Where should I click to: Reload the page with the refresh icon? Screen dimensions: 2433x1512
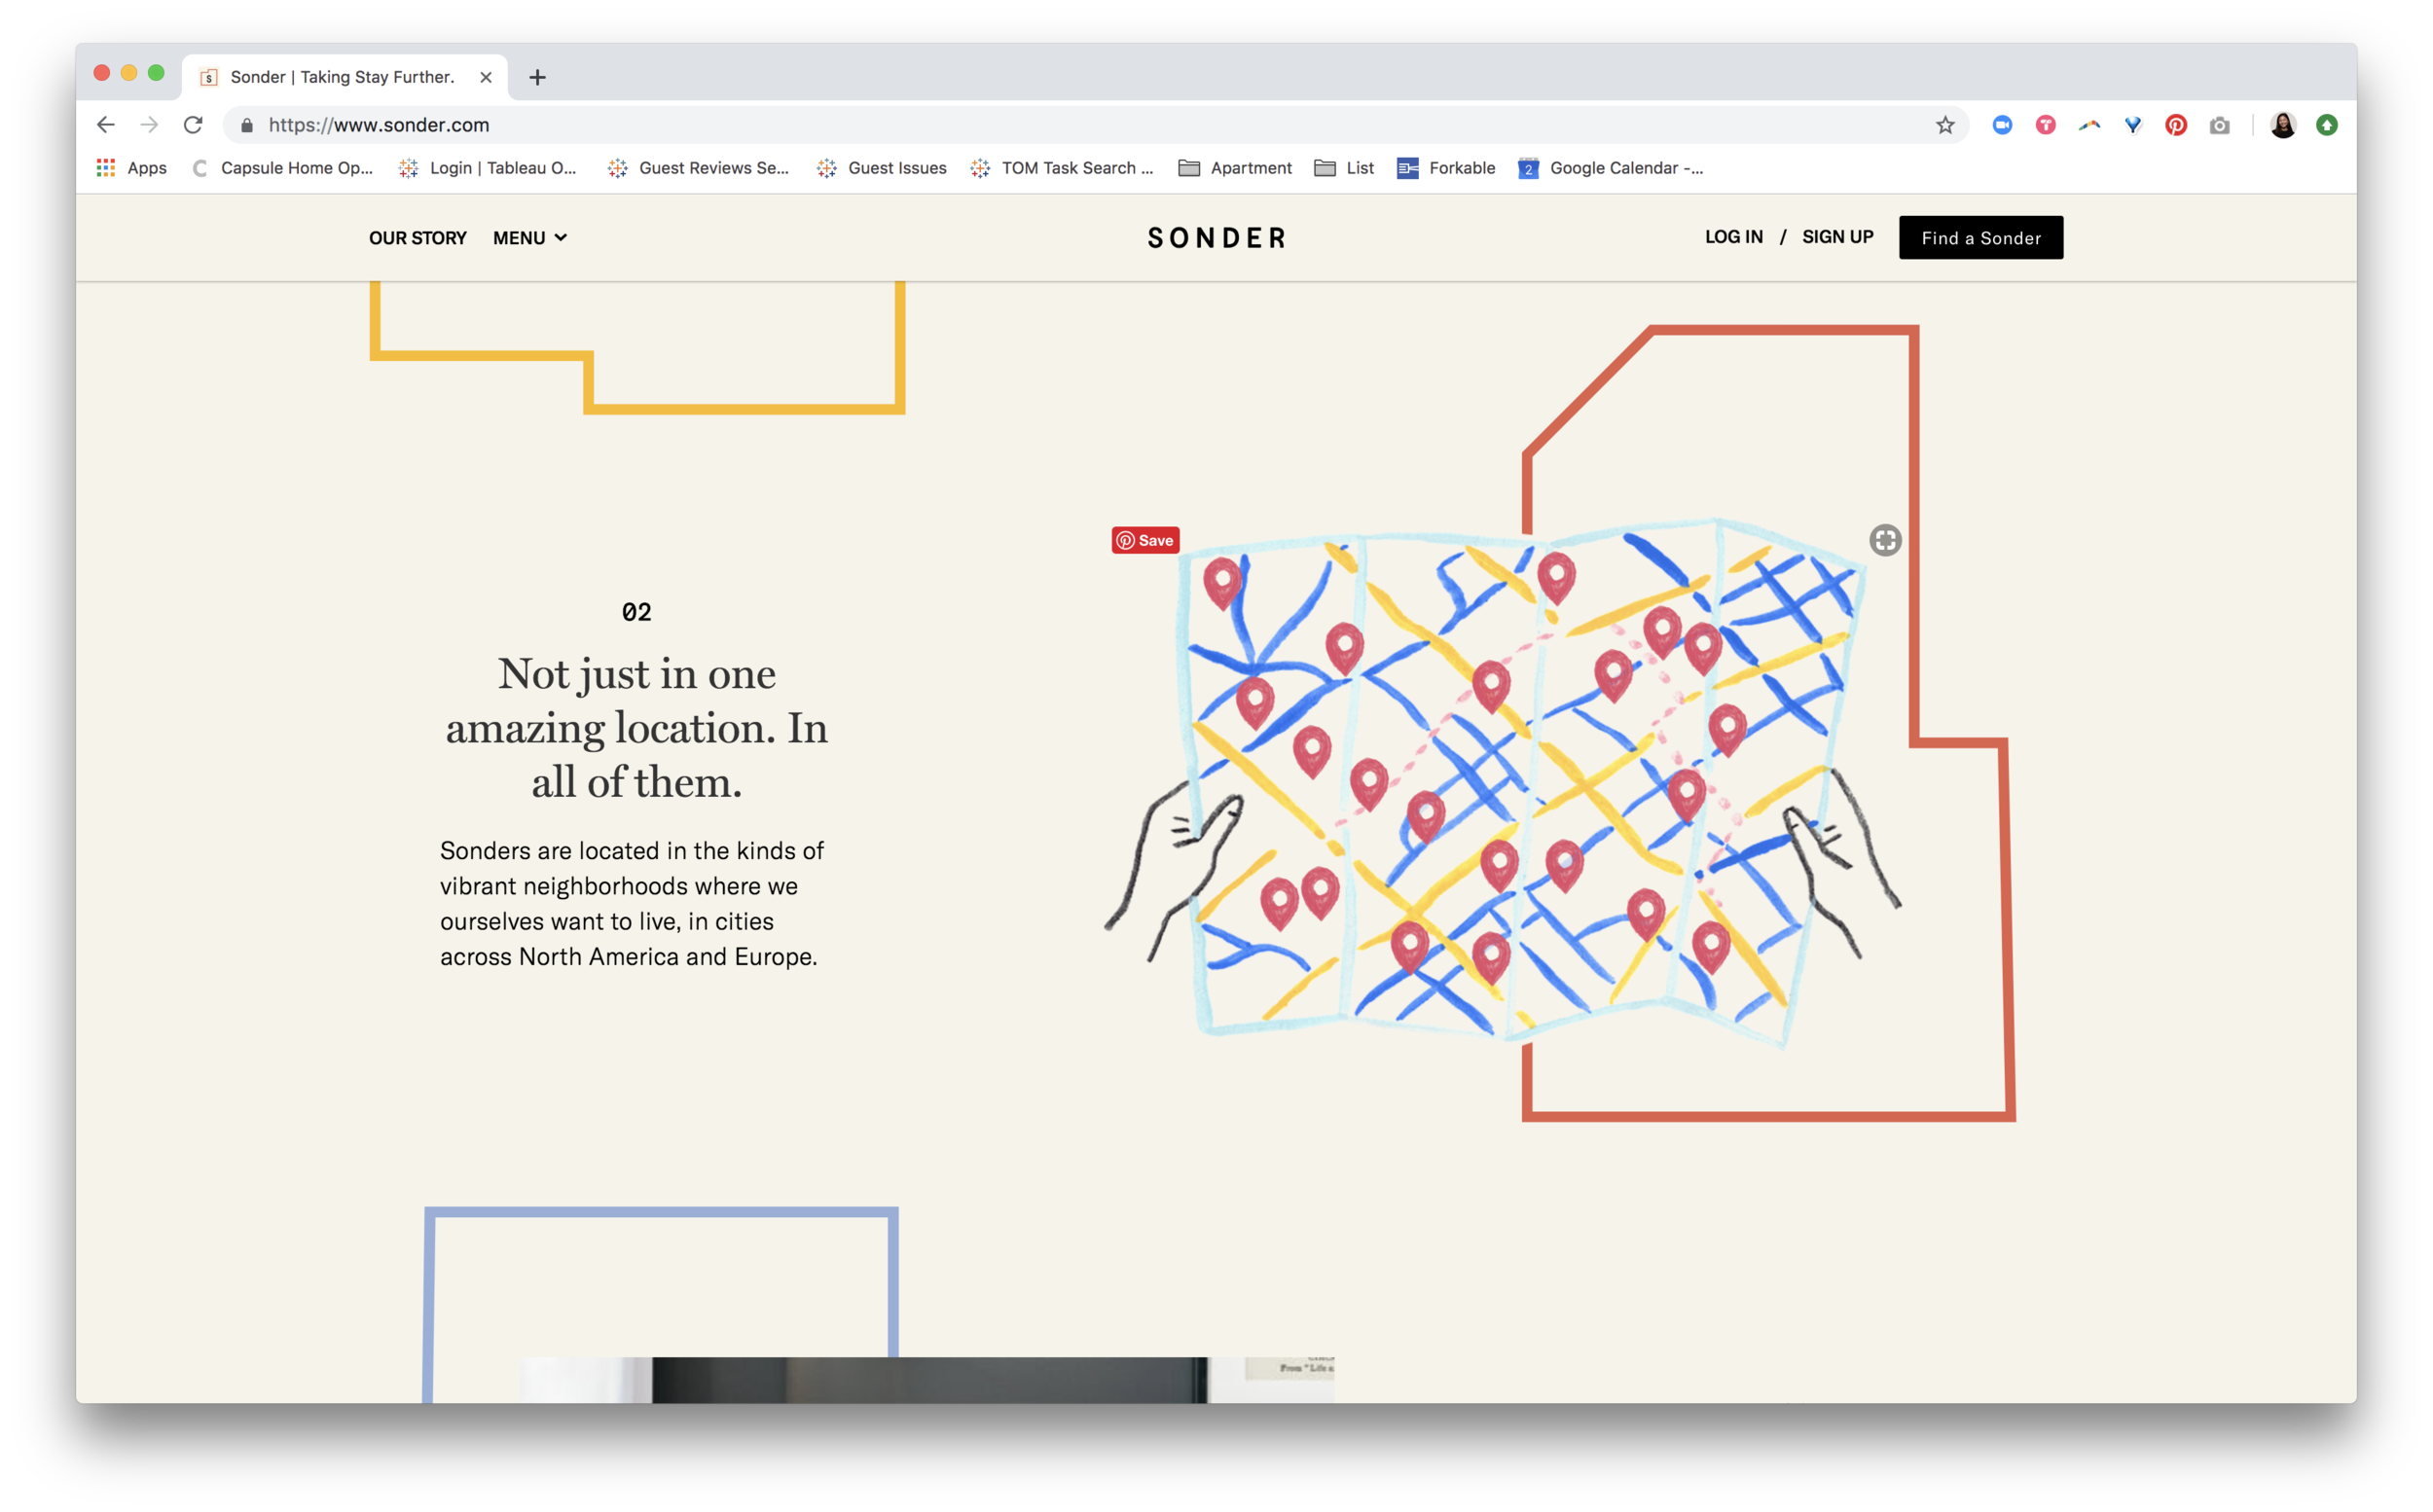193,125
